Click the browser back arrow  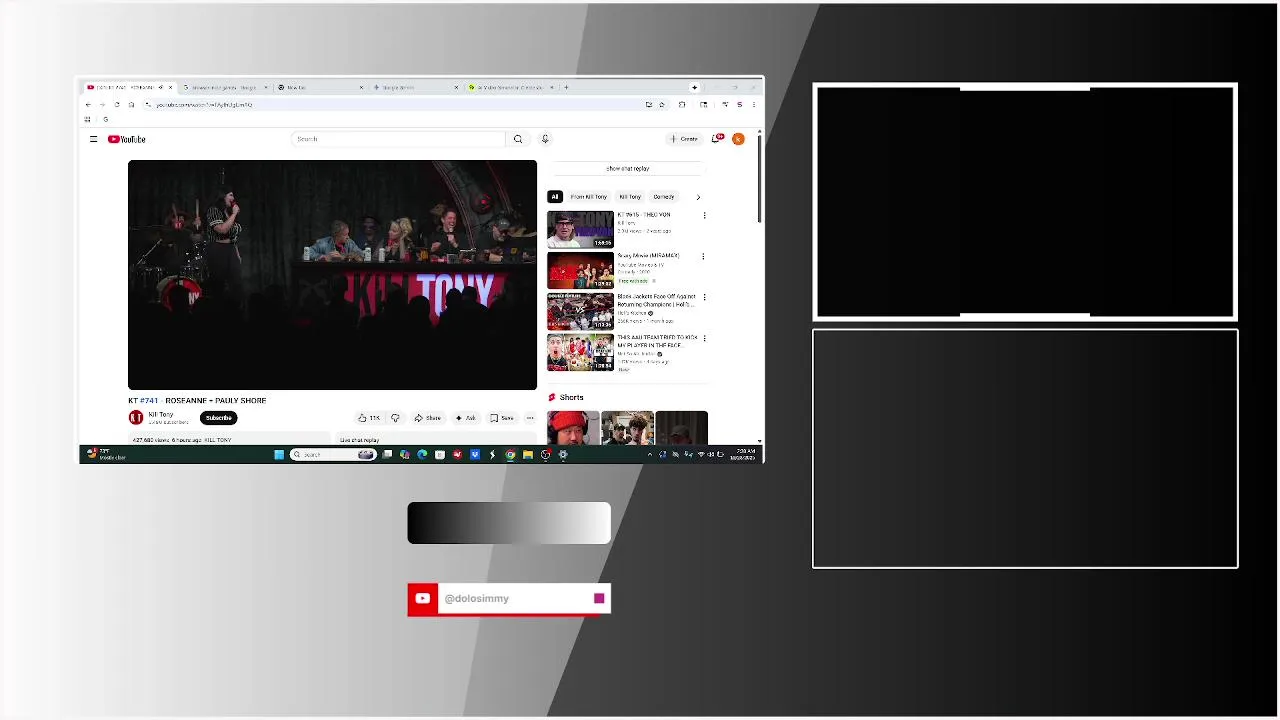88,105
